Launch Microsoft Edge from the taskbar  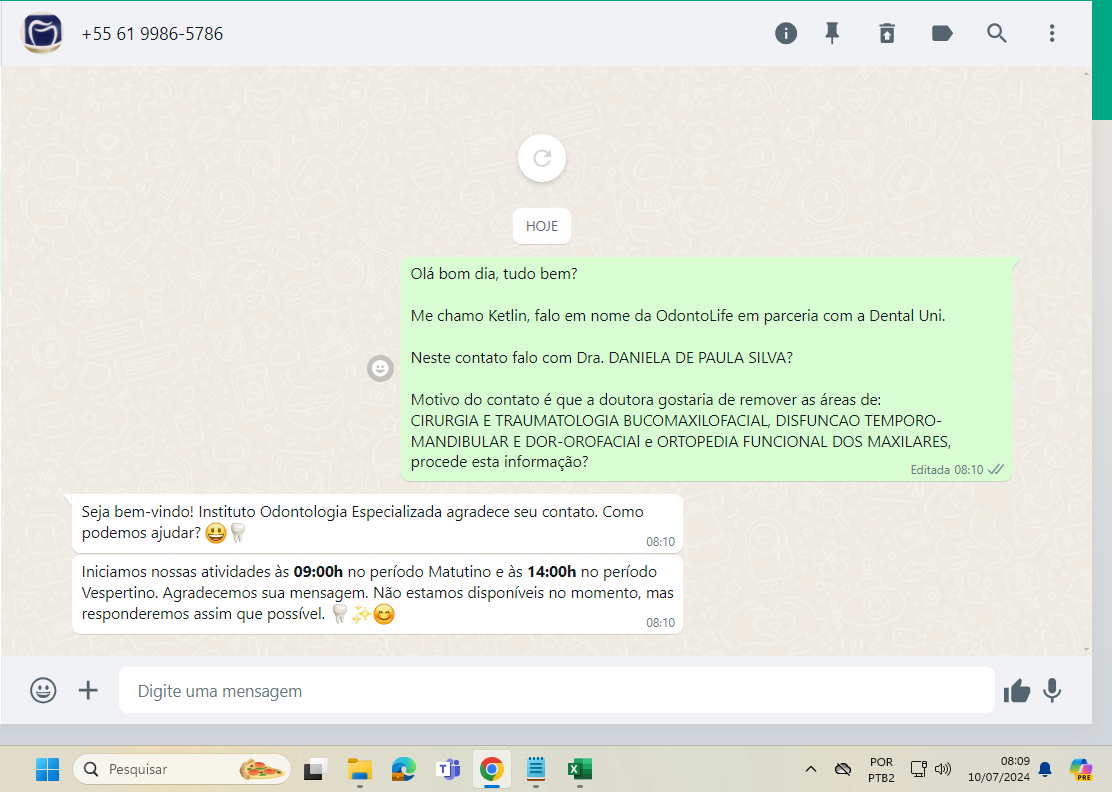click(404, 769)
